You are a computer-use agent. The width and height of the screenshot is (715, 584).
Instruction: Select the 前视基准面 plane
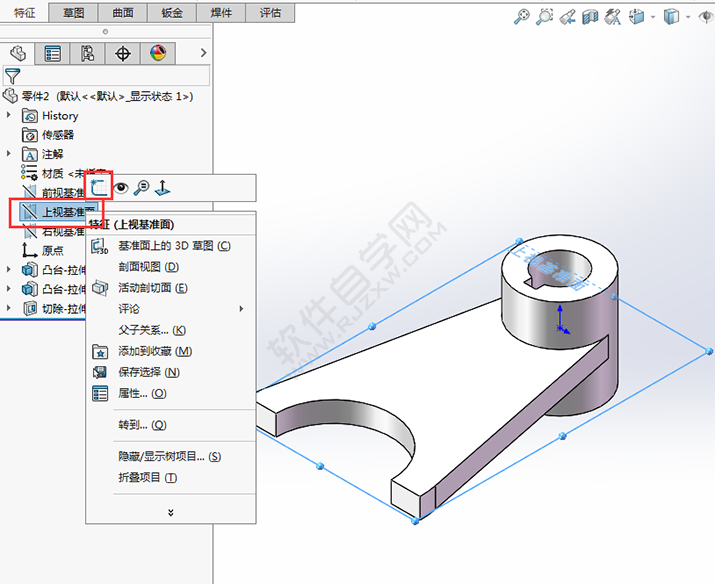54,193
